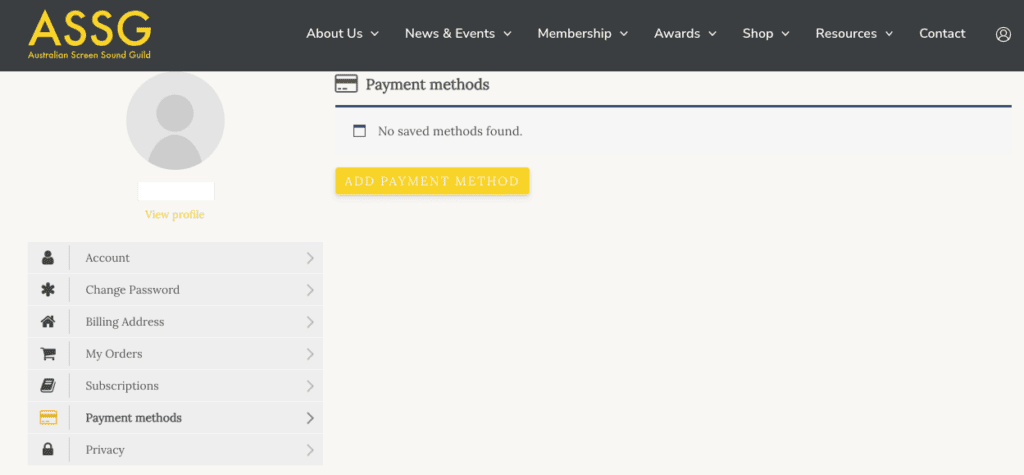
Task: Click the chevron on Payment methods row
Action: (310, 418)
